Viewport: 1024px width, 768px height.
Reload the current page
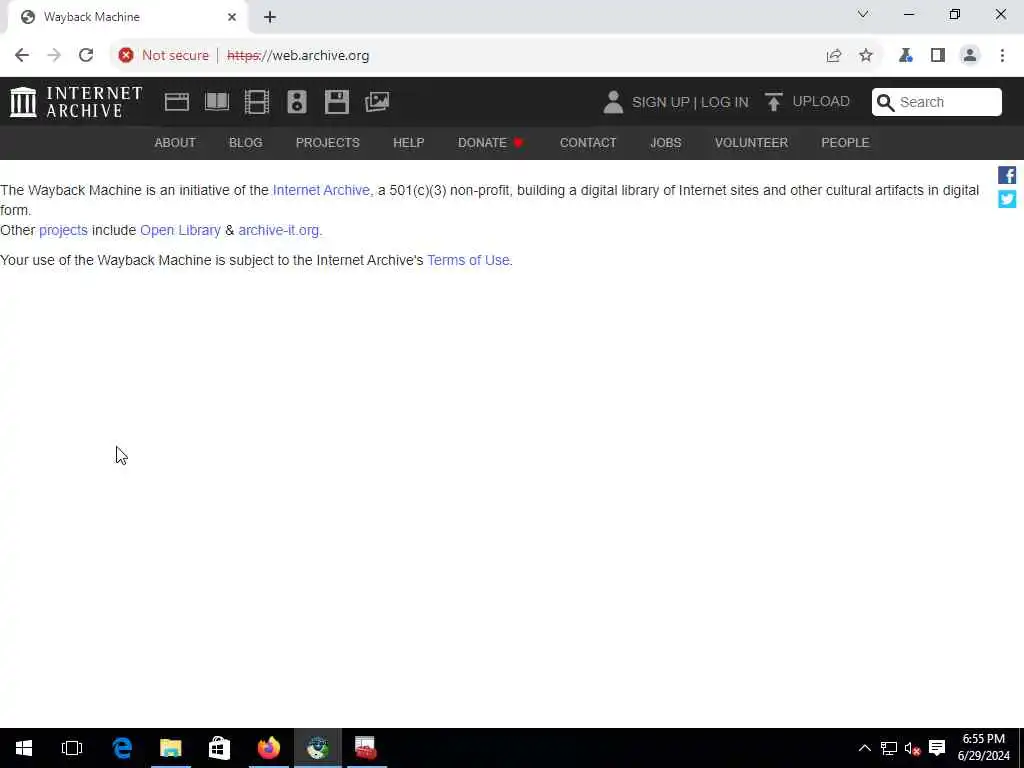click(x=86, y=56)
